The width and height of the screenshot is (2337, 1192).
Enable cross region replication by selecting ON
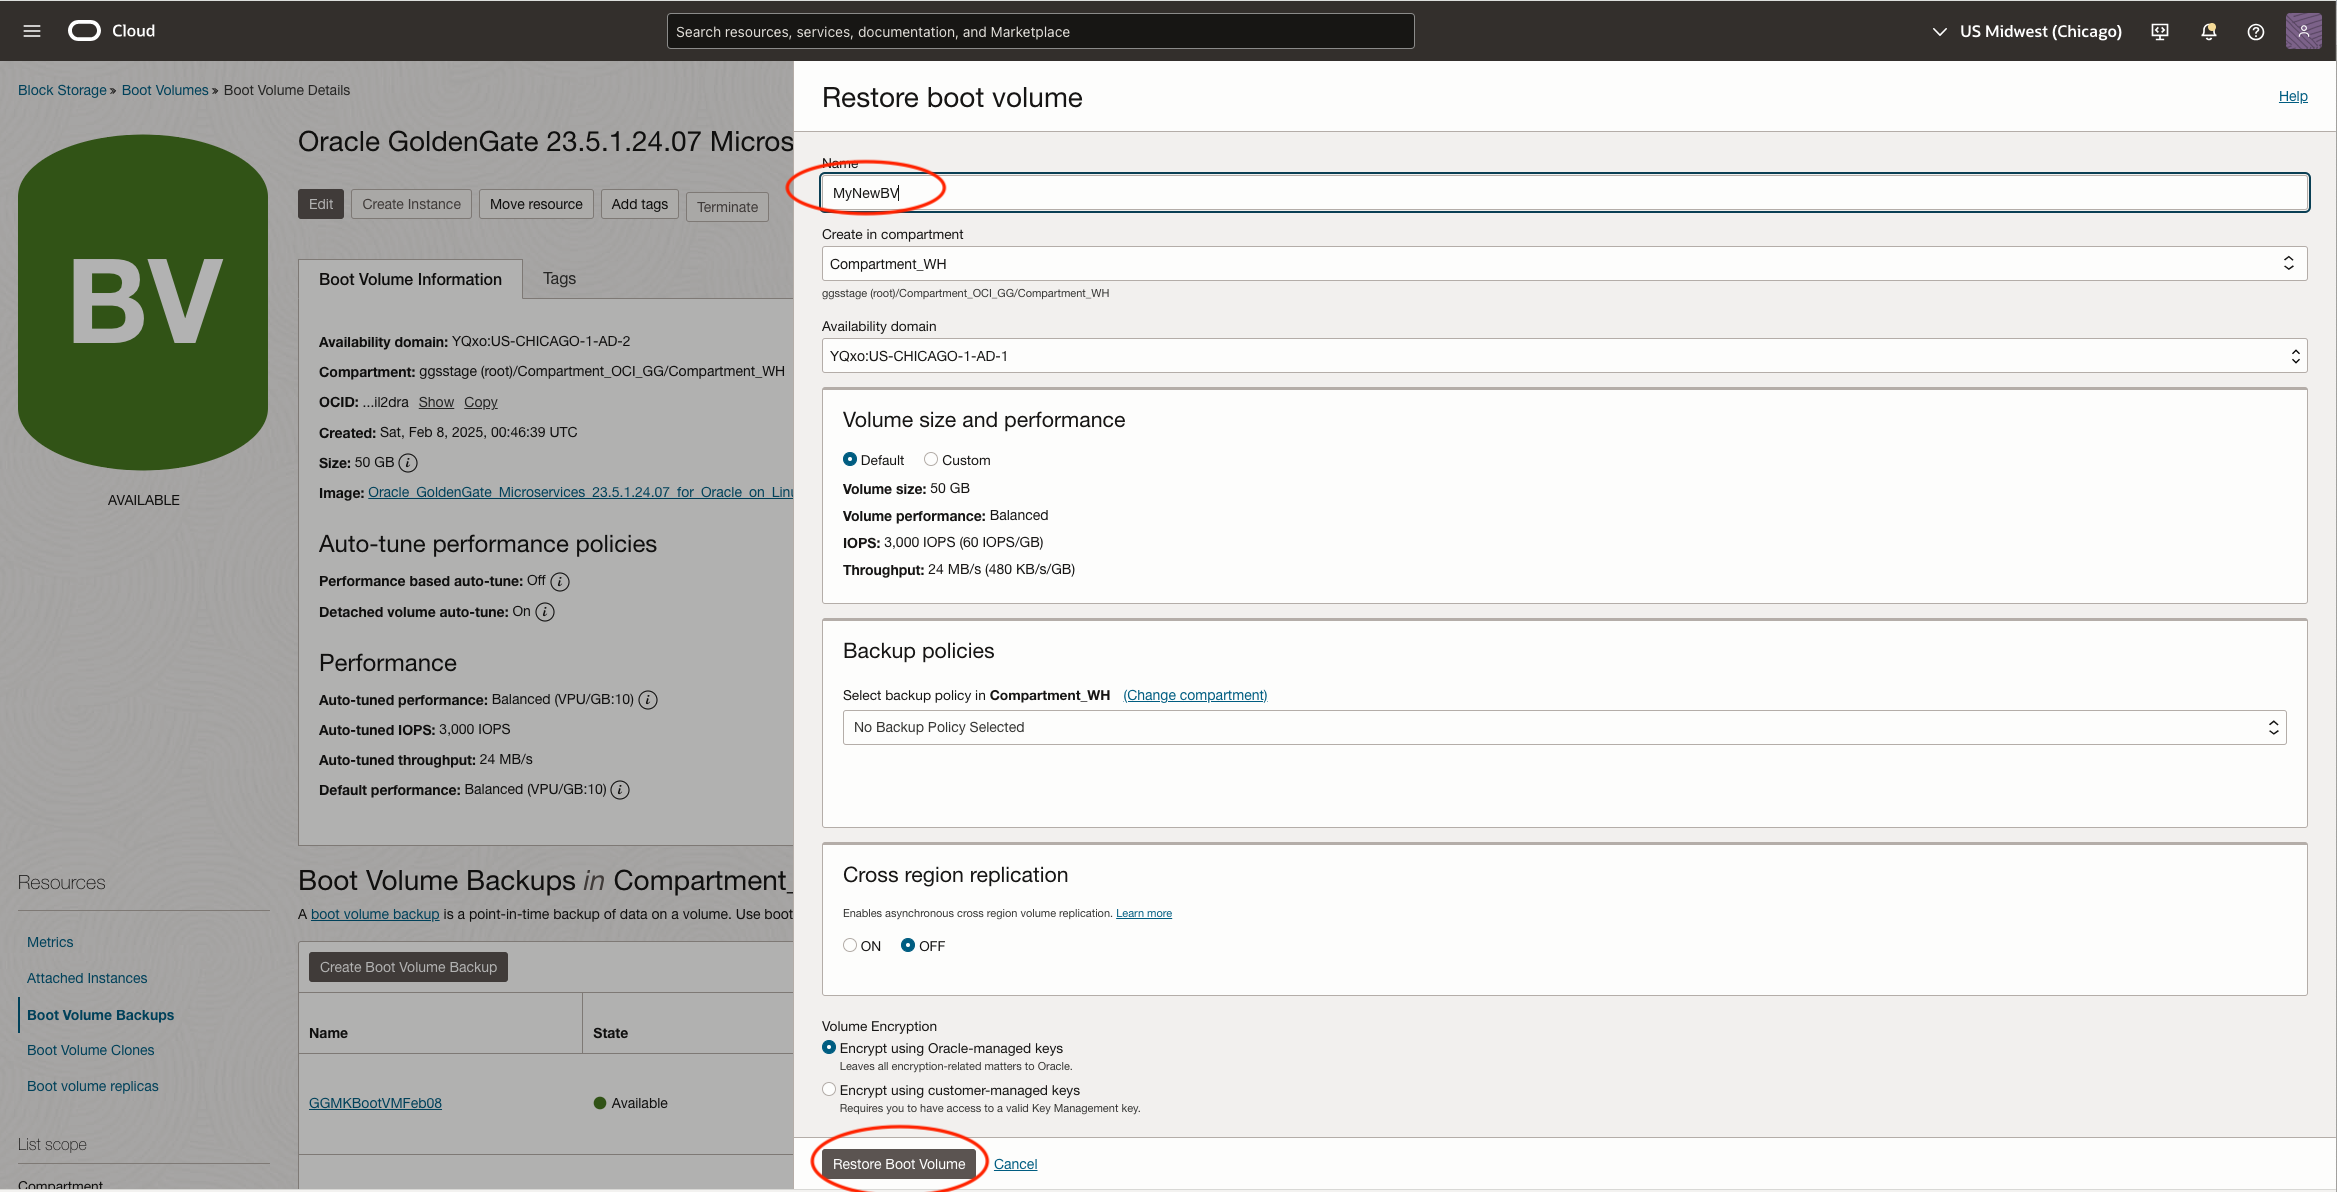pyautogui.click(x=849, y=945)
